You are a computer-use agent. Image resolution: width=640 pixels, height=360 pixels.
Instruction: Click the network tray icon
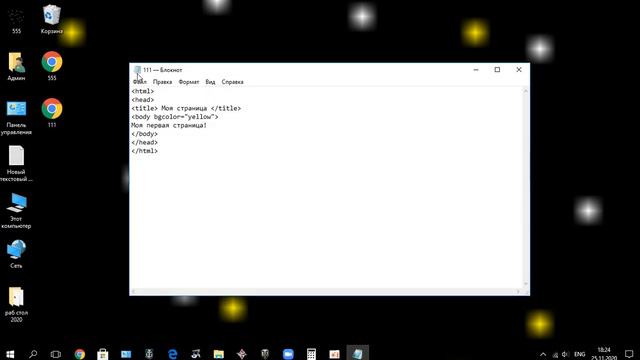click(555, 355)
